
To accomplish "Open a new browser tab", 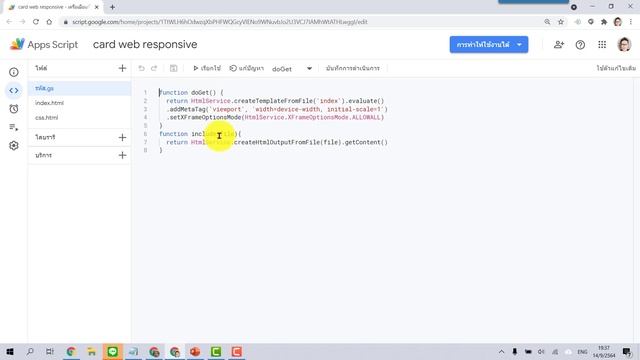I will [112, 7].
